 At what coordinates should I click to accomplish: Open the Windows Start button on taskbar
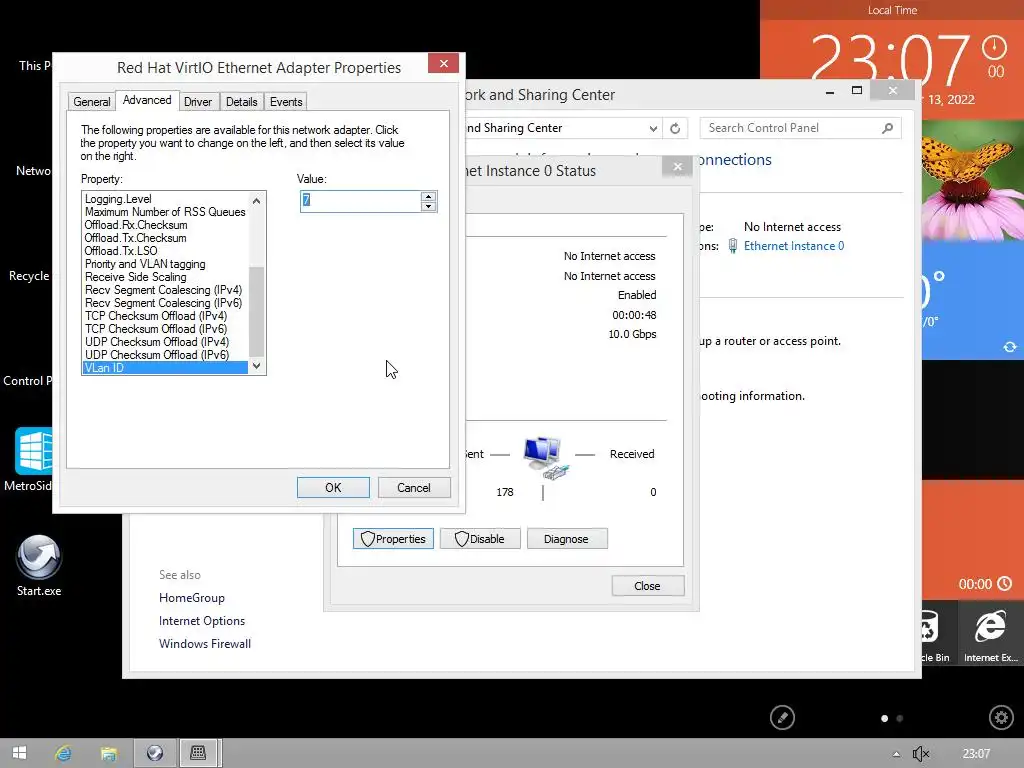tap(20, 753)
